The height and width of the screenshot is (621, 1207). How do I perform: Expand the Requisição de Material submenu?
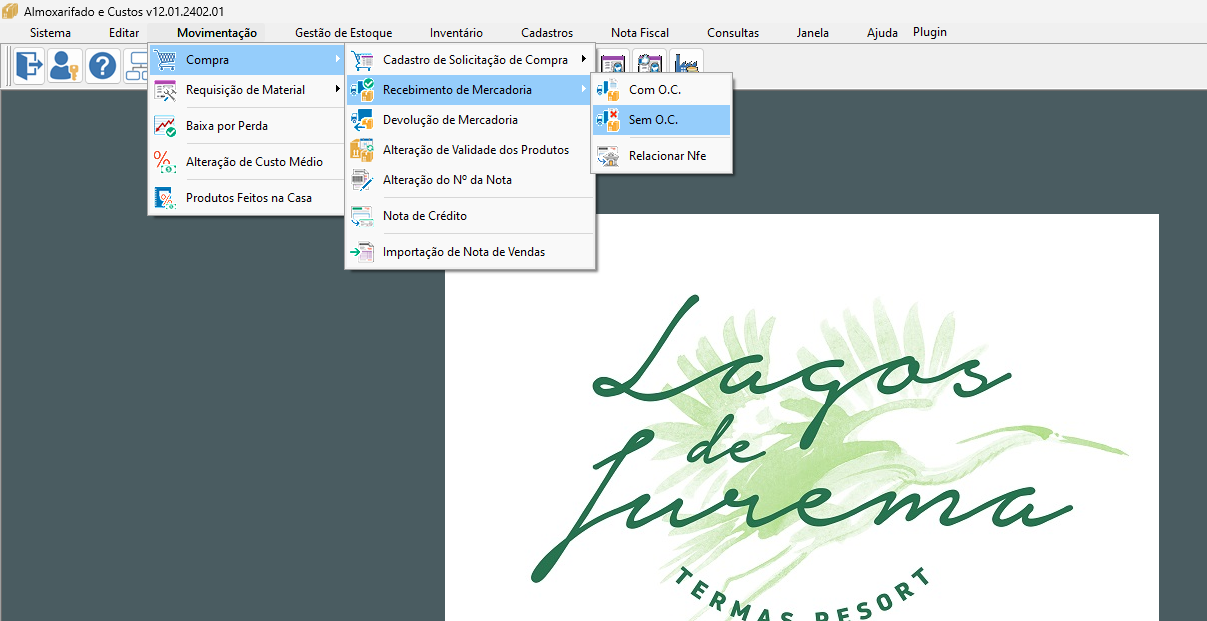click(x=247, y=90)
